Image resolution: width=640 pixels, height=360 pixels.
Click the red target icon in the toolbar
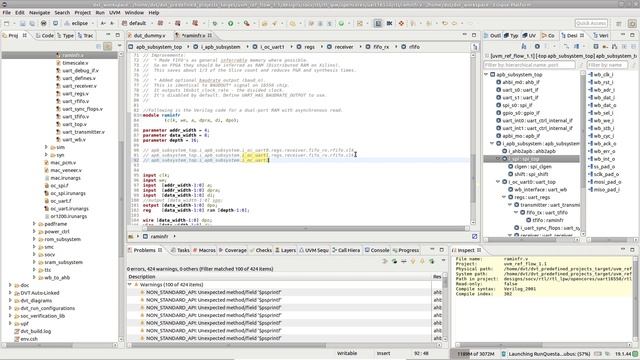click(401, 24)
